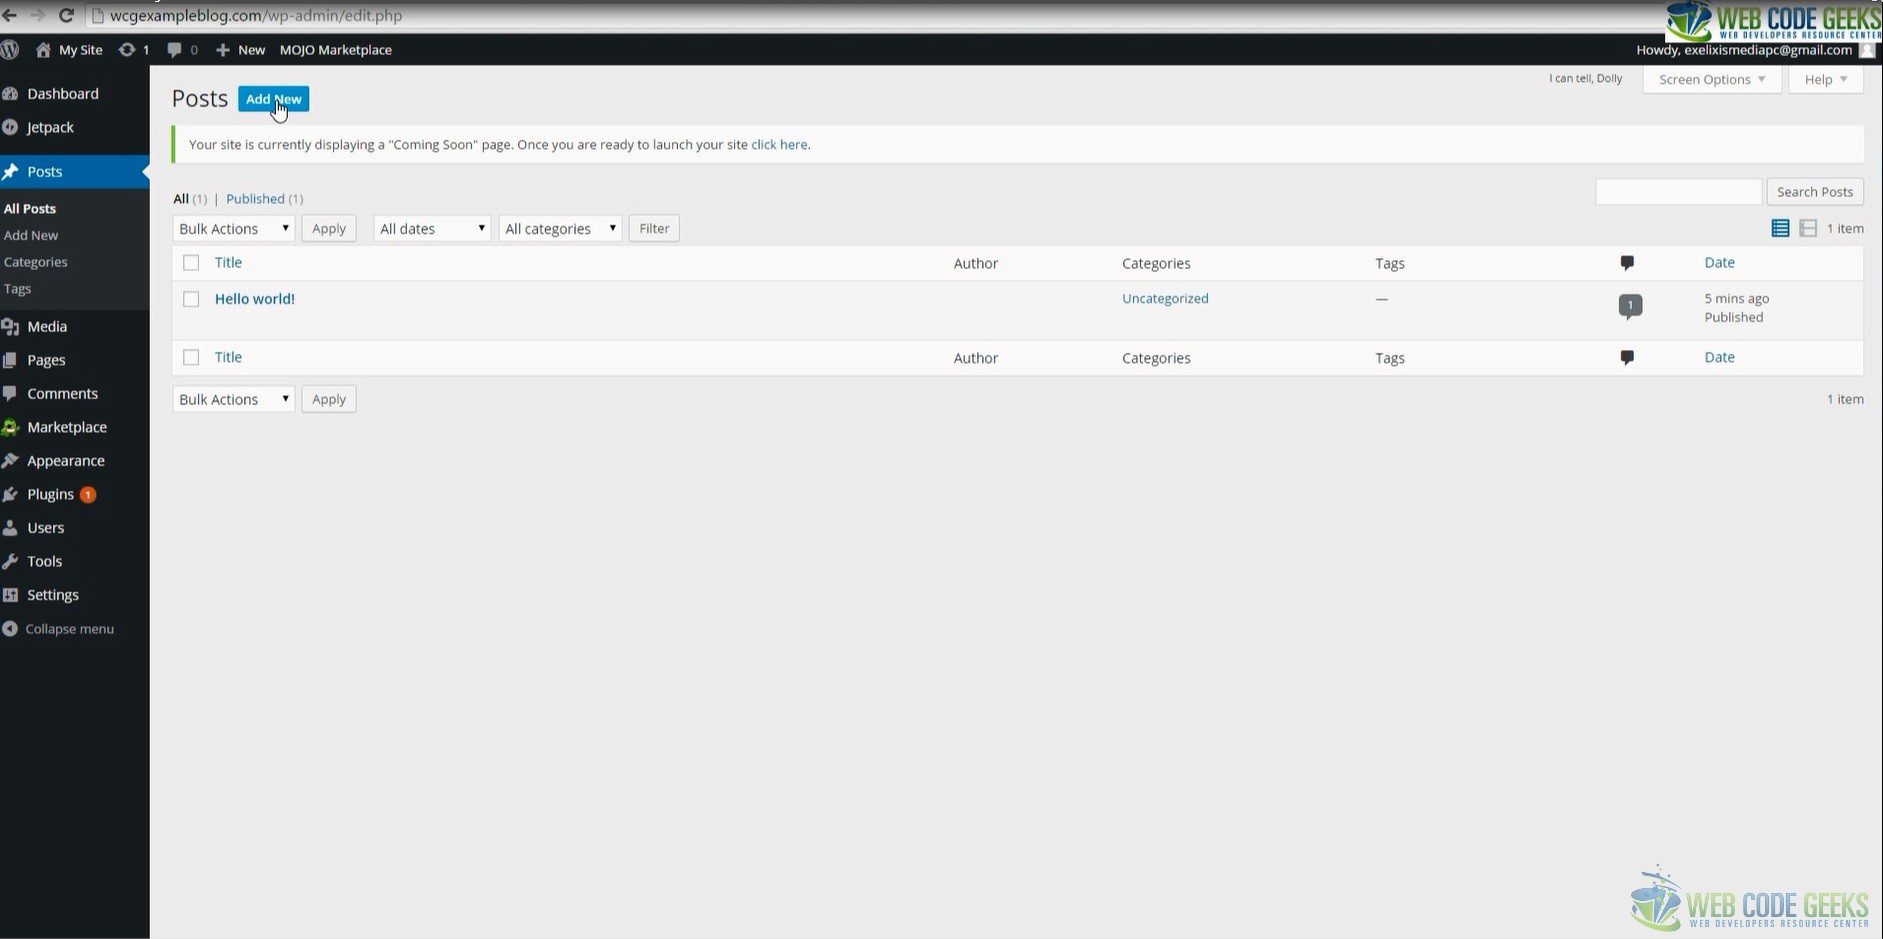The width and height of the screenshot is (1883, 939).
Task: Open the comments bubble icon in admin bar
Action: (x=174, y=49)
